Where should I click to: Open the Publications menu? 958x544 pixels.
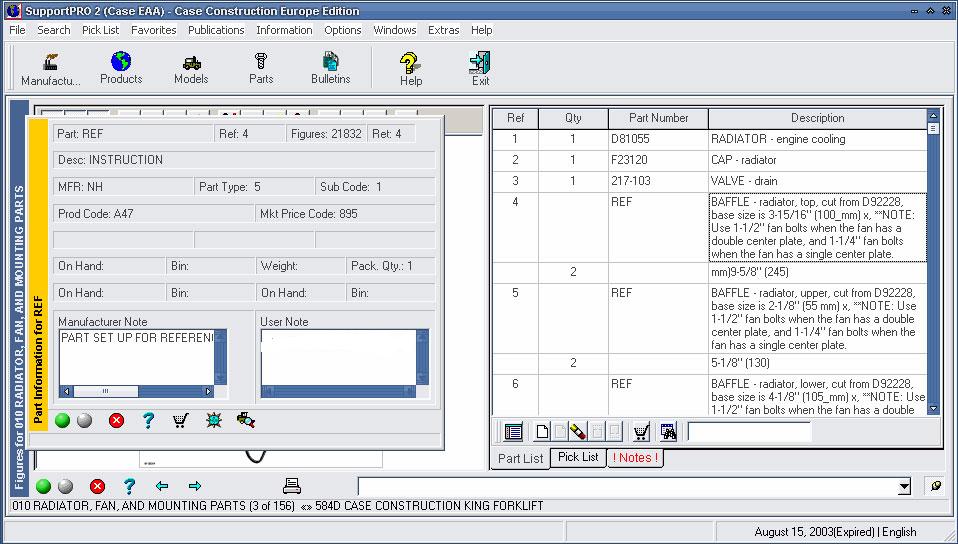(x=216, y=30)
